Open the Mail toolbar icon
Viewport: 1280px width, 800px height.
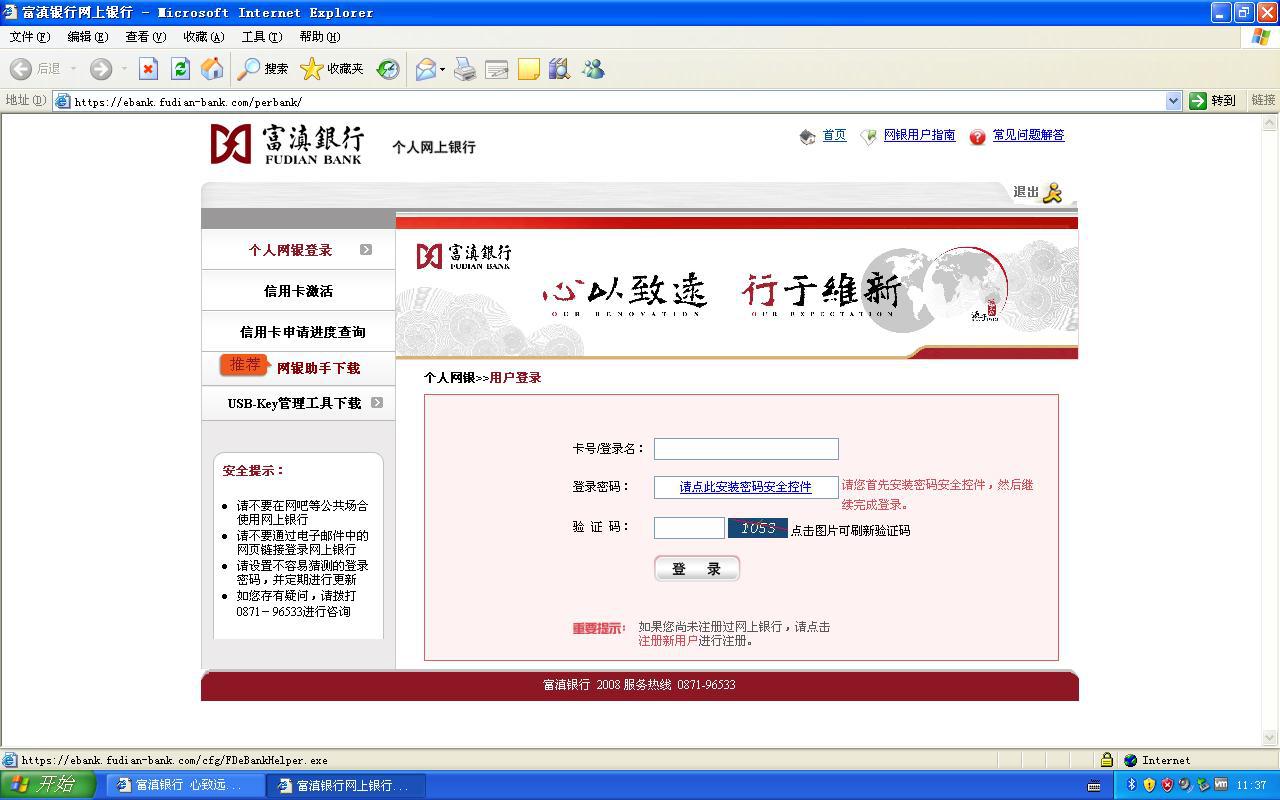coord(425,69)
